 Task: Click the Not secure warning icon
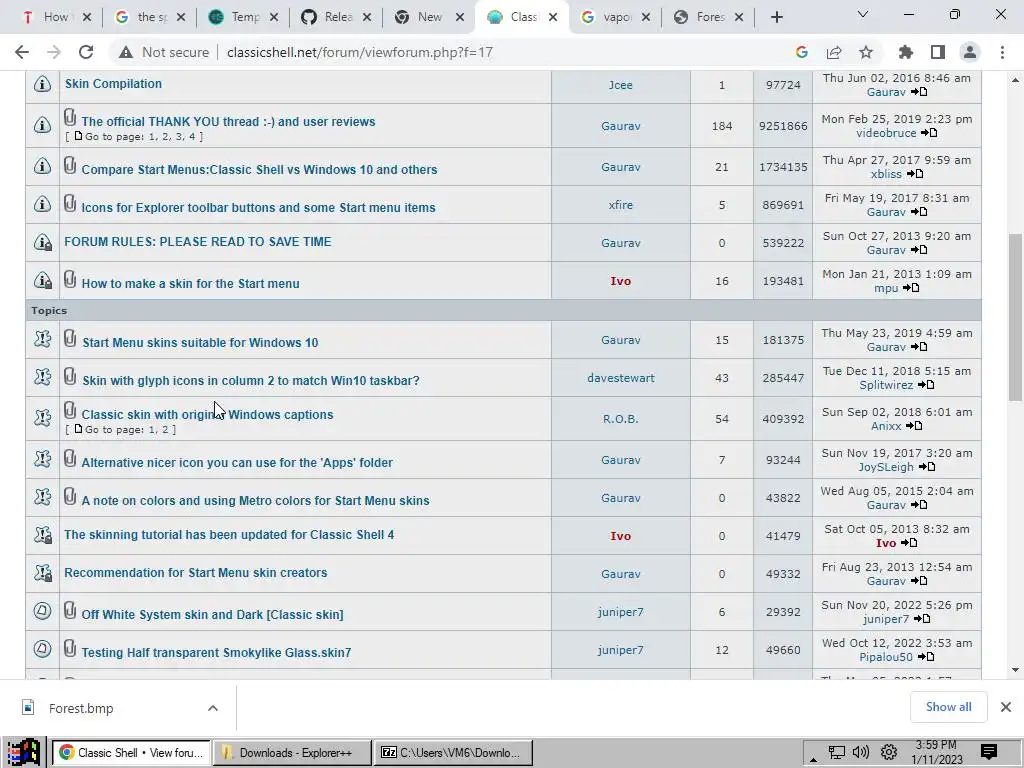(x=125, y=52)
